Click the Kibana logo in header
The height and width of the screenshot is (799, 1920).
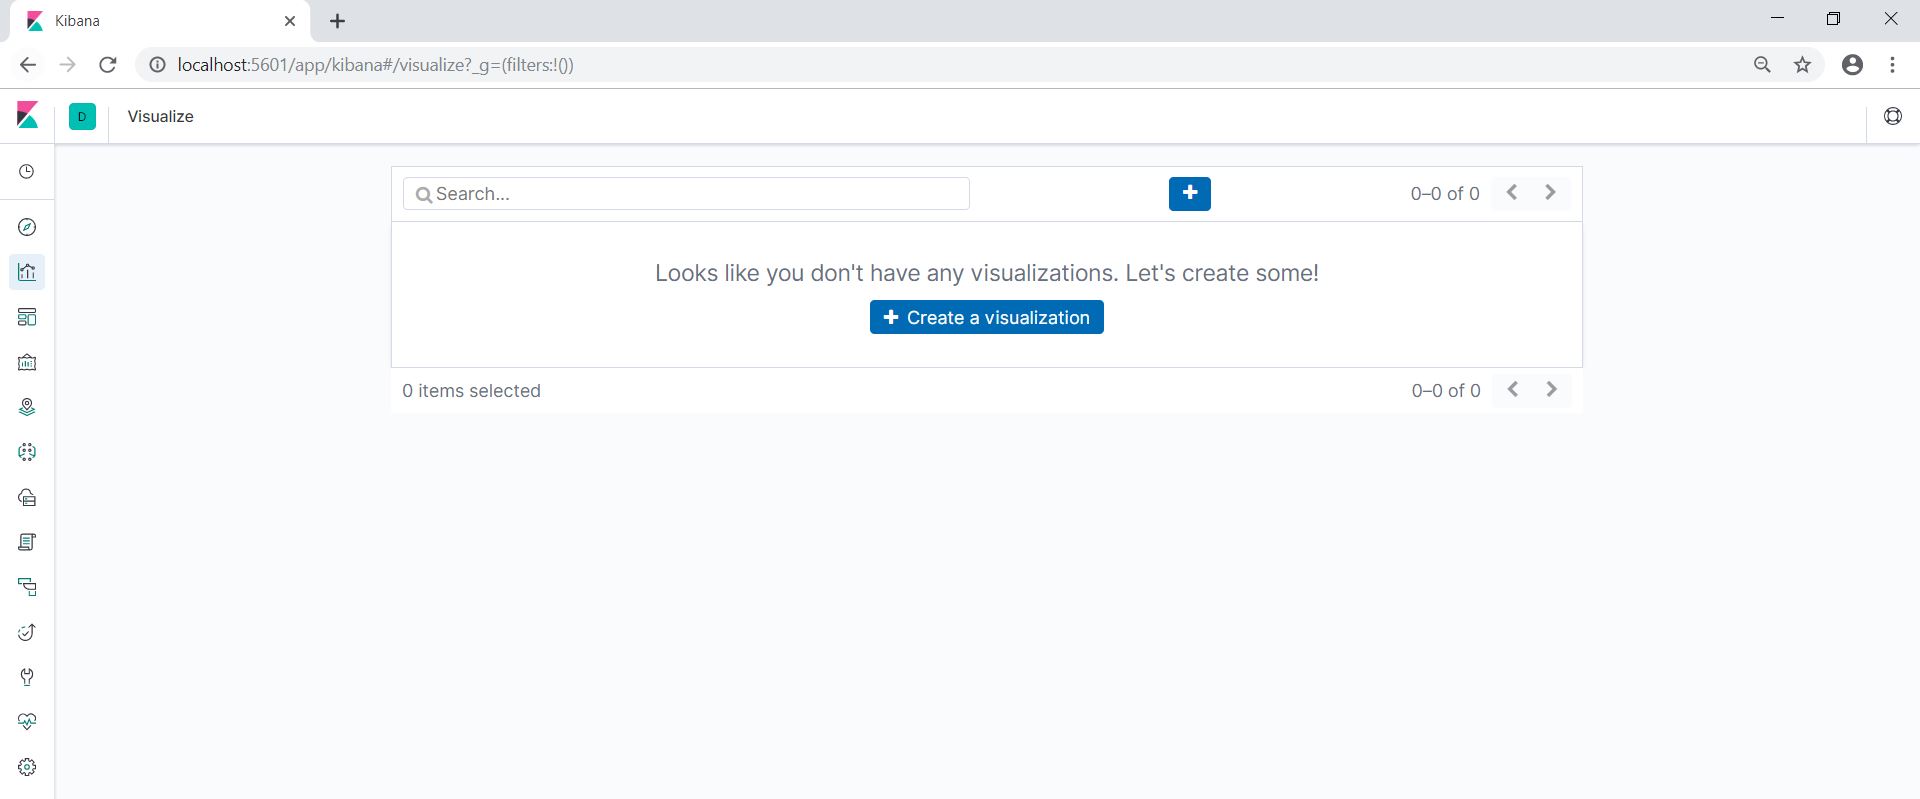coord(28,116)
